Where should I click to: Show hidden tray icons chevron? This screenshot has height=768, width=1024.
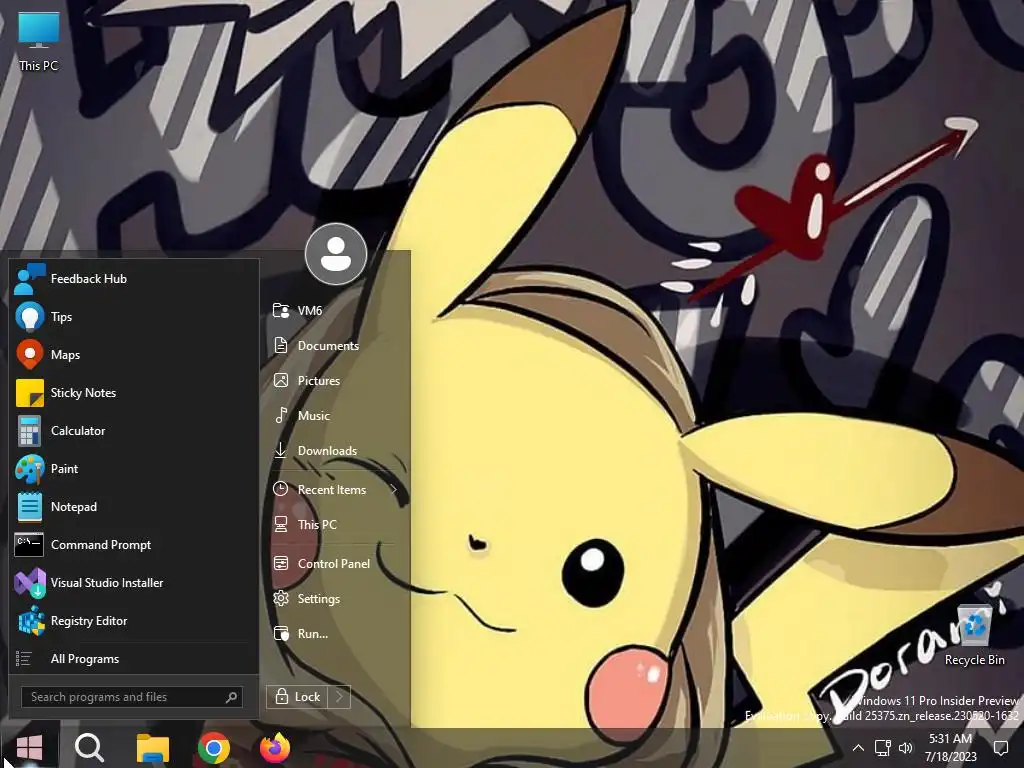[858, 748]
